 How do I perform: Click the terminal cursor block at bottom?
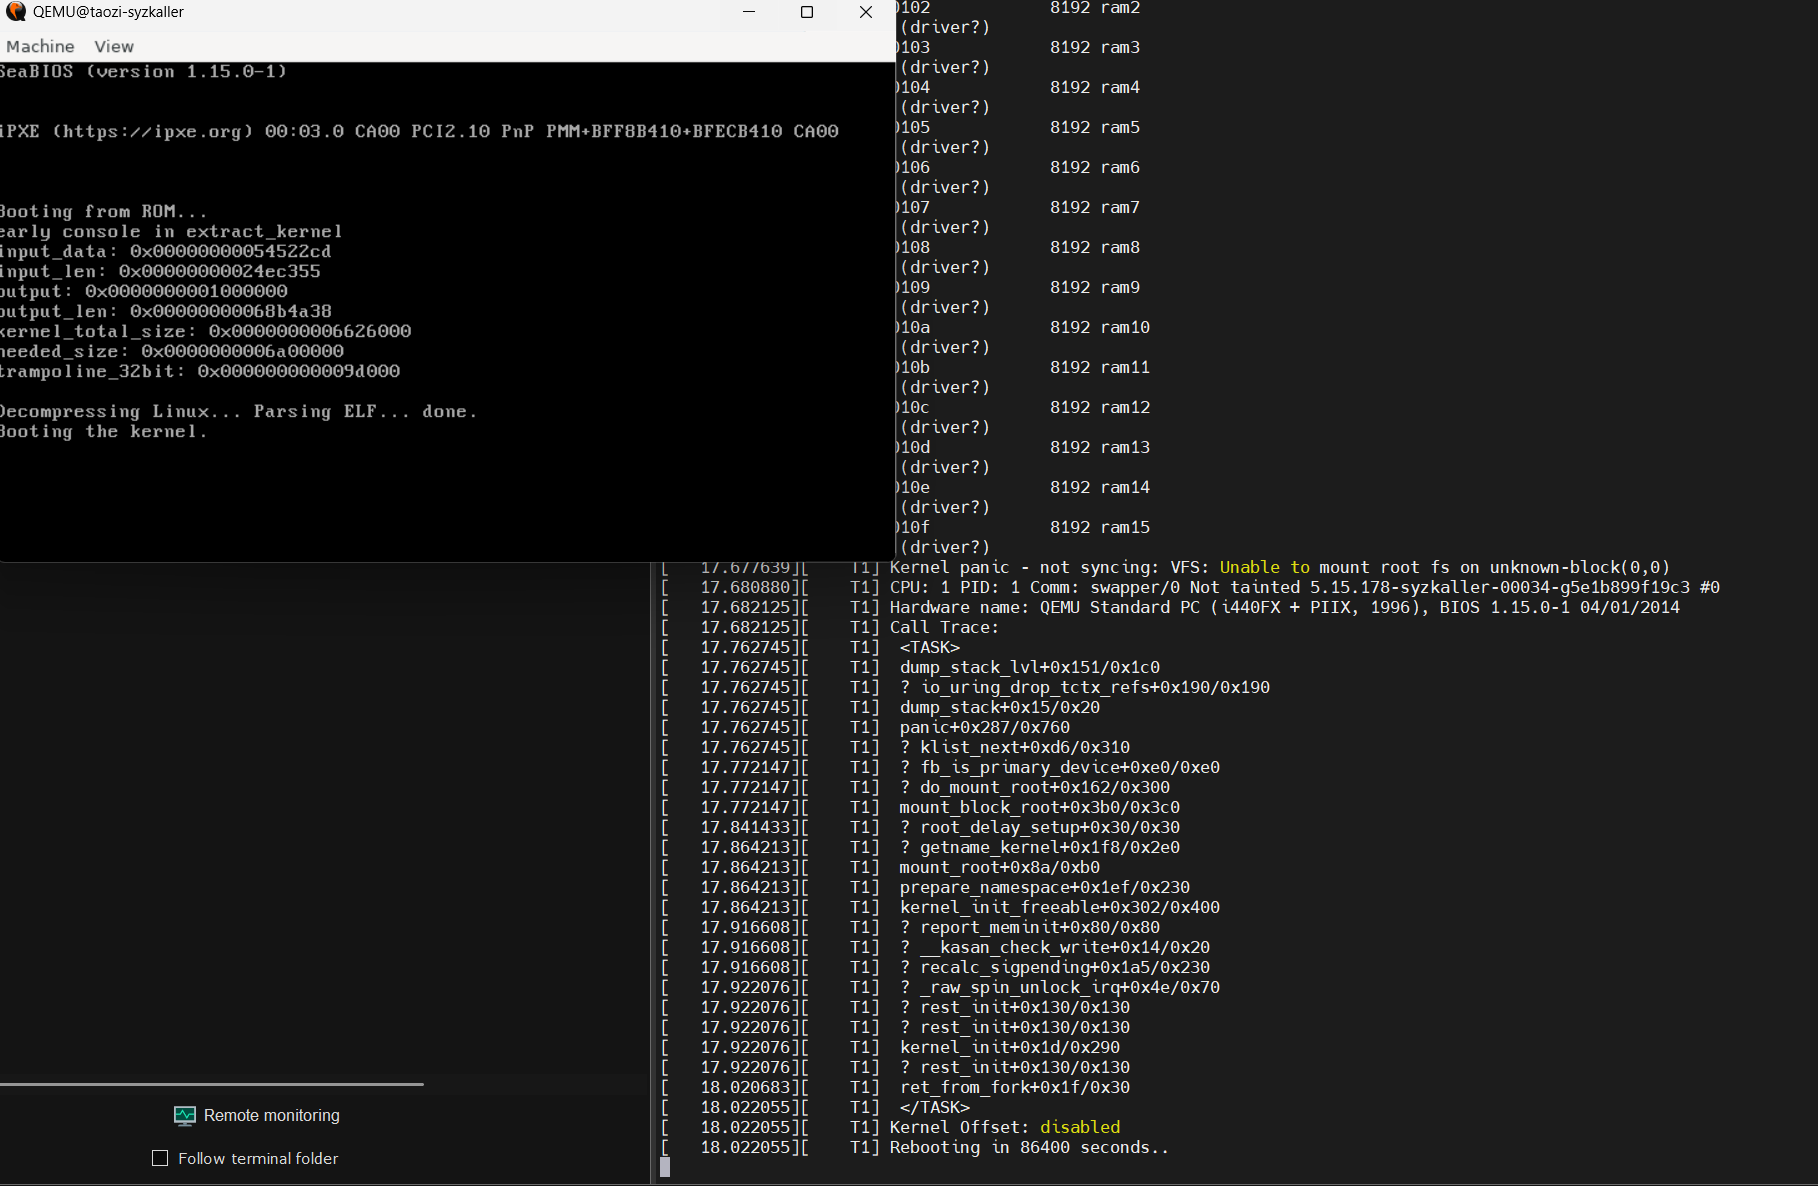point(665,1167)
